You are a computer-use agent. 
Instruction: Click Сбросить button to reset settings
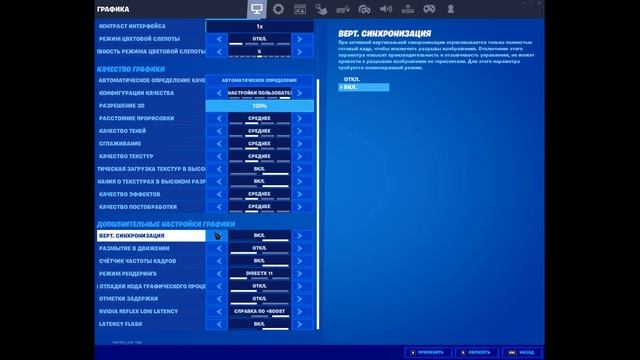(477, 352)
